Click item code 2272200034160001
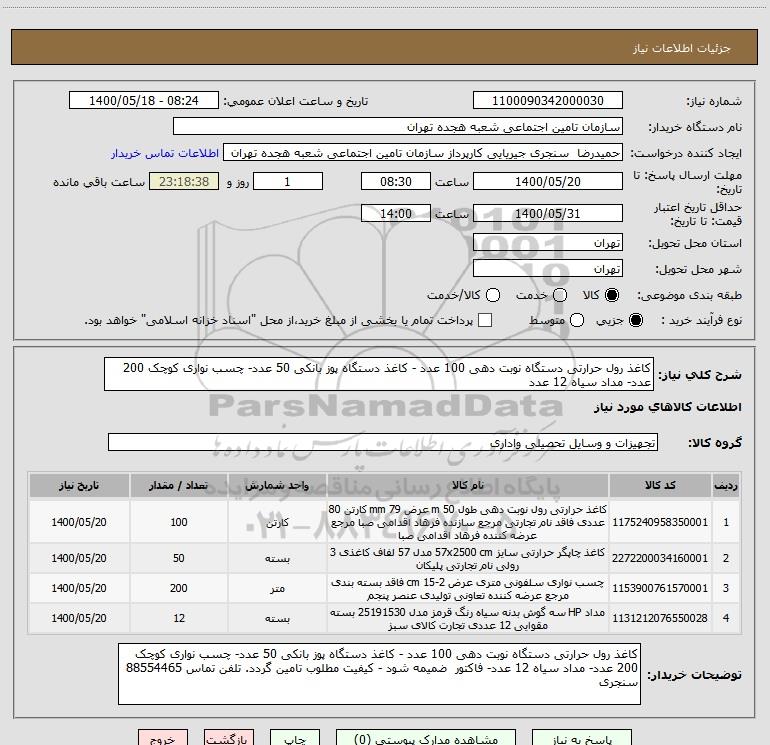The width and height of the screenshot is (770, 745). point(660,558)
